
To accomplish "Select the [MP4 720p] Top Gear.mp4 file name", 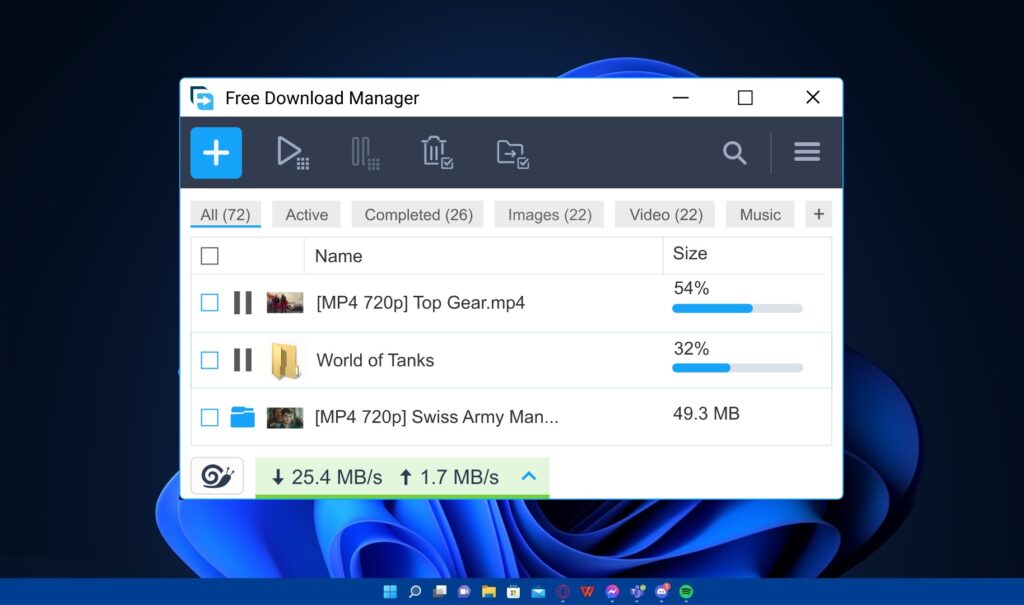I will pyautogui.click(x=421, y=302).
